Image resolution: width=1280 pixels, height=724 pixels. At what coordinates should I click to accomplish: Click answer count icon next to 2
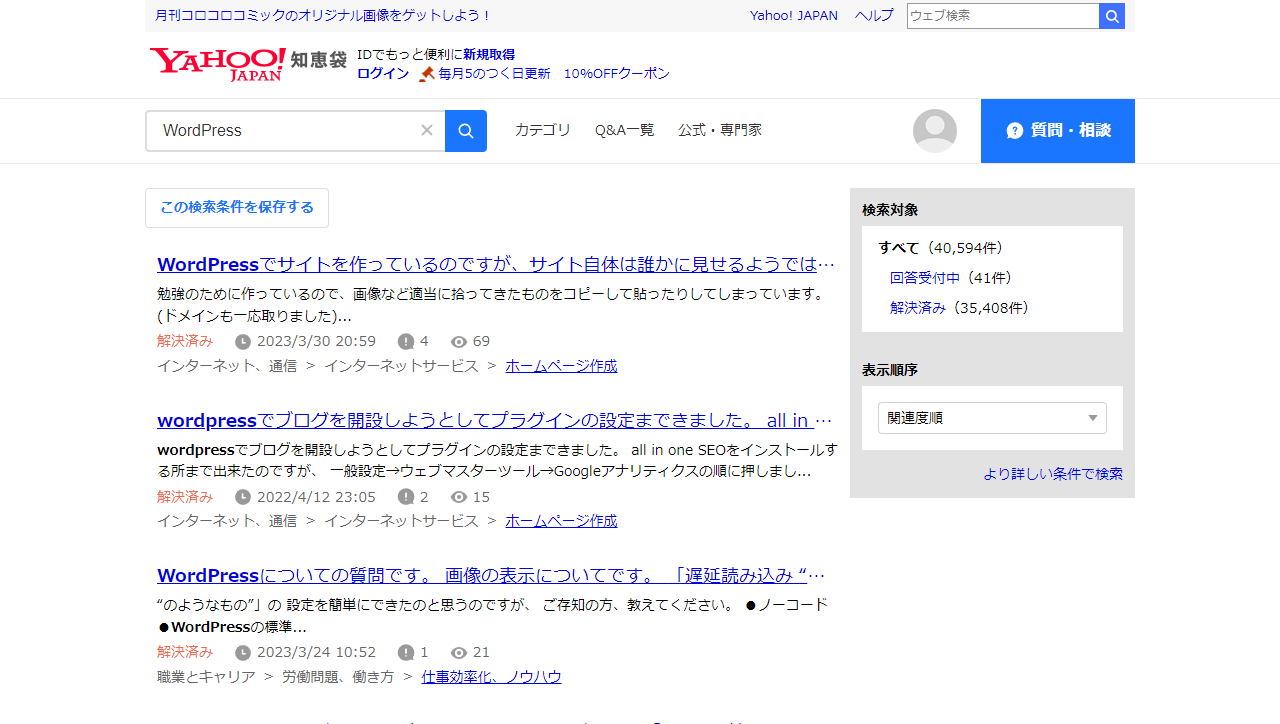(406, 497)
